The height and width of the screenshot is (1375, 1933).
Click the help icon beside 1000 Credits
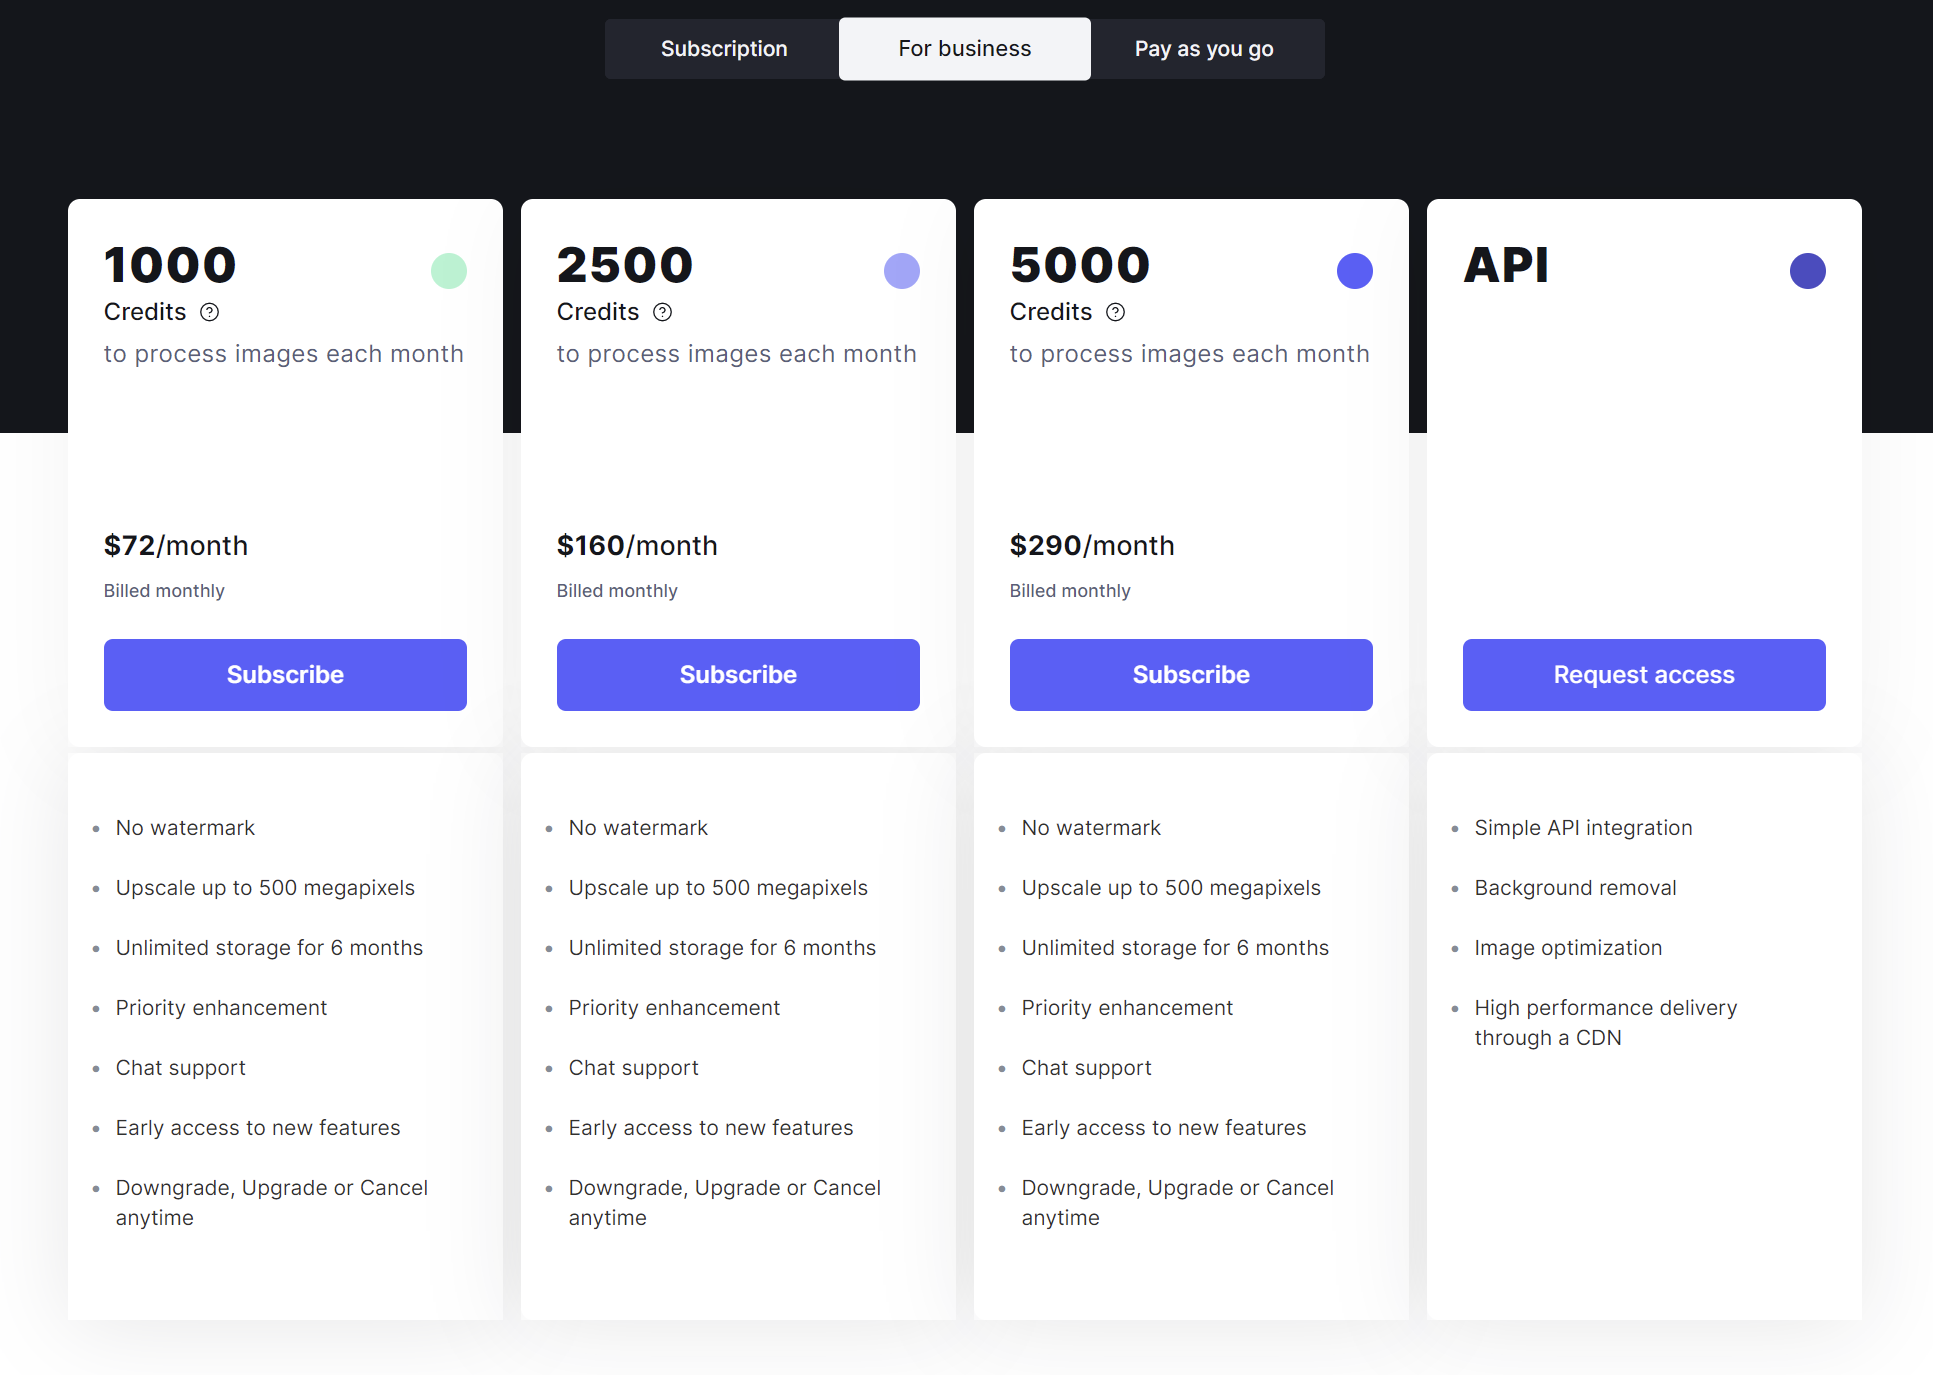click(209, 312)
